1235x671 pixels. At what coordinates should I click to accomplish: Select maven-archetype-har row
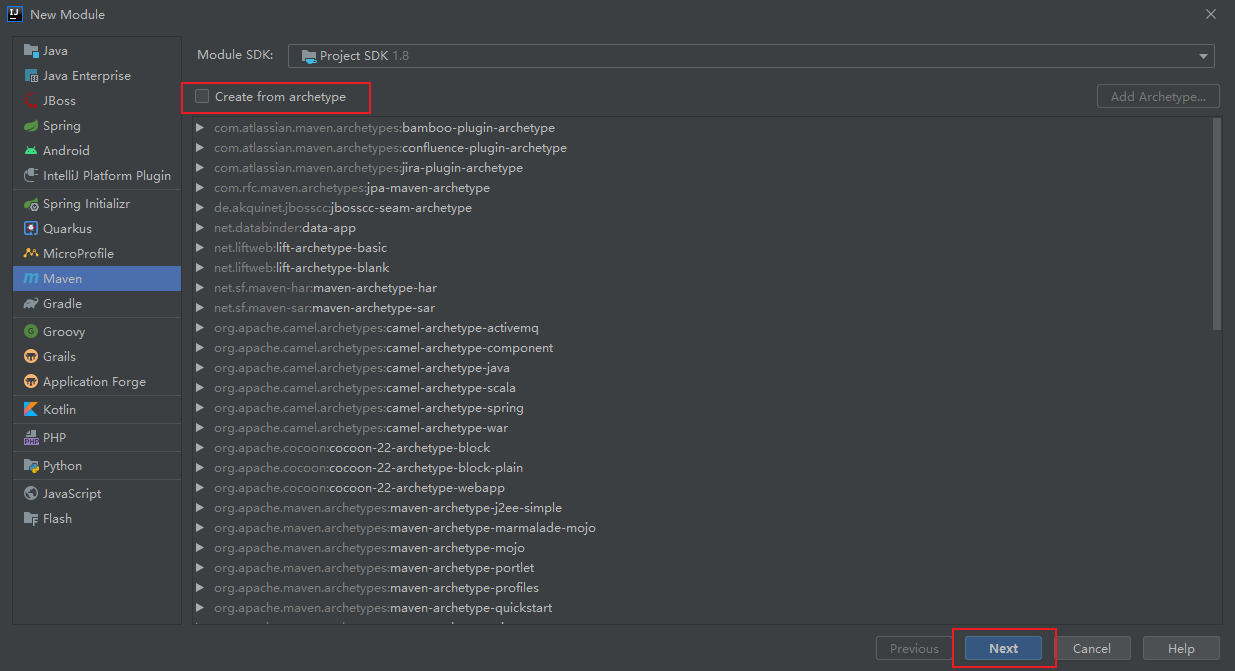(702, 288)
